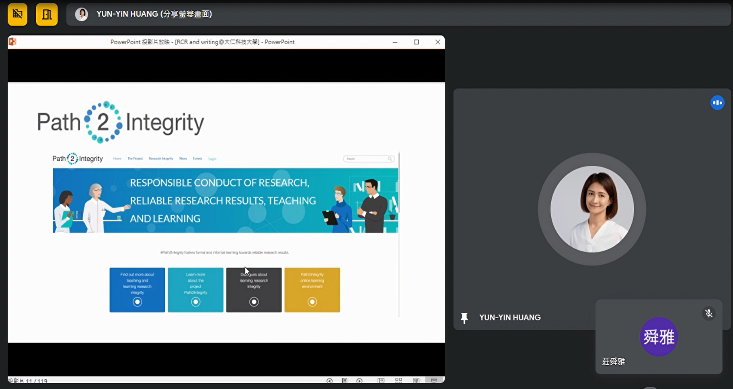Click the pin icon beside YUN-YIN HUANG
The width and height of the screenshot is (733, 389).
point(464,317)
